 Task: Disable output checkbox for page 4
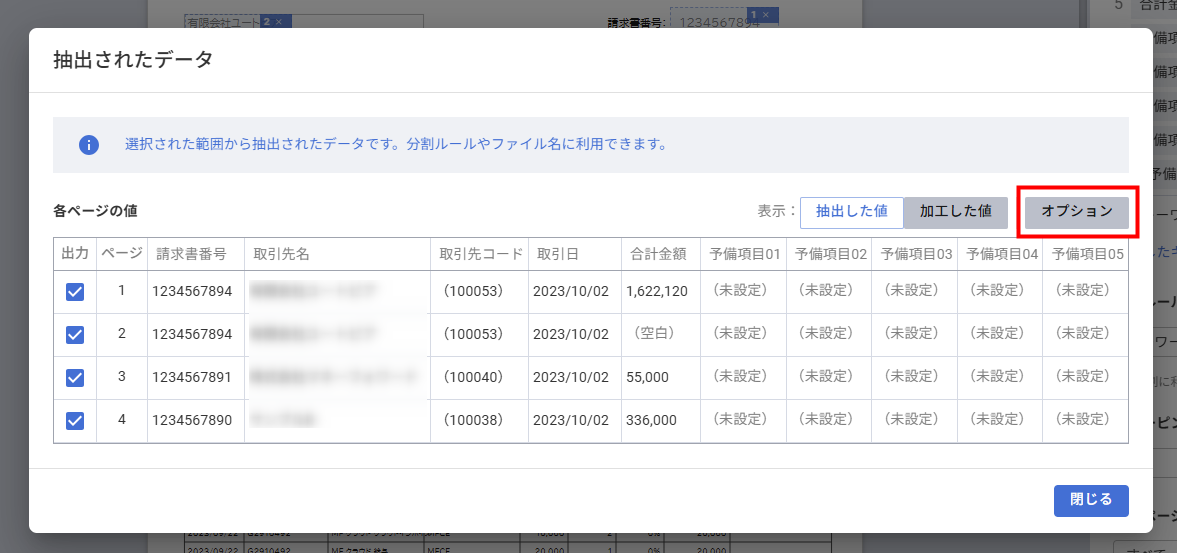point(75,421)
